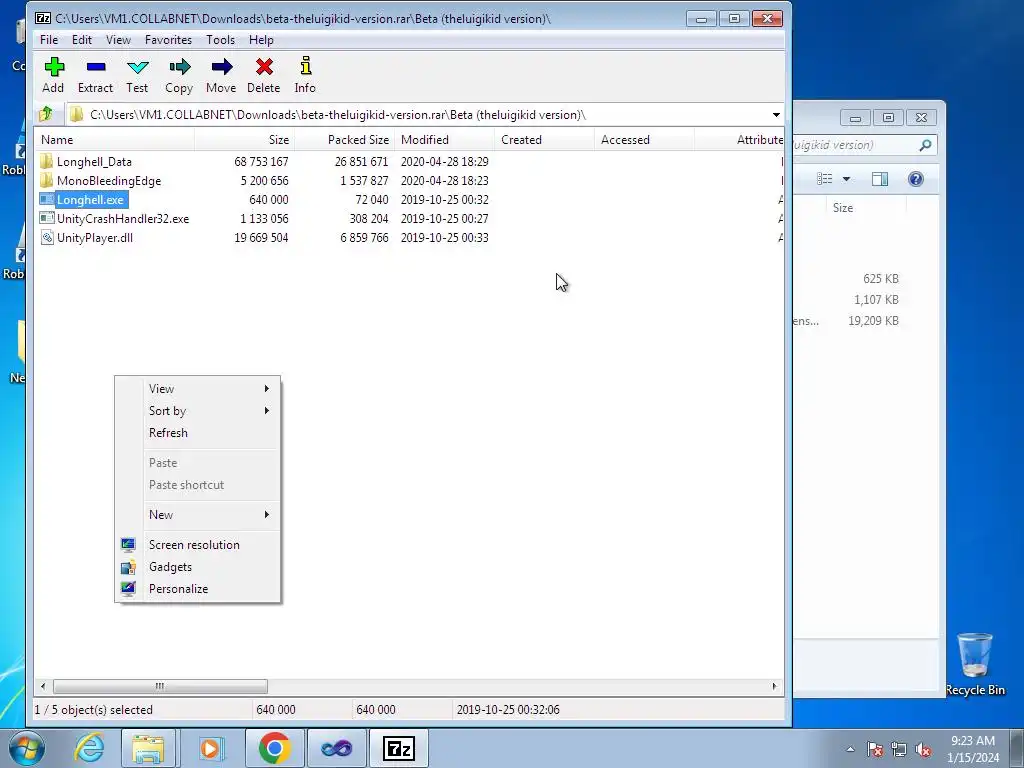
Task: Click the right arrow of horizontal scrollbar
Action: pos(774,686)
